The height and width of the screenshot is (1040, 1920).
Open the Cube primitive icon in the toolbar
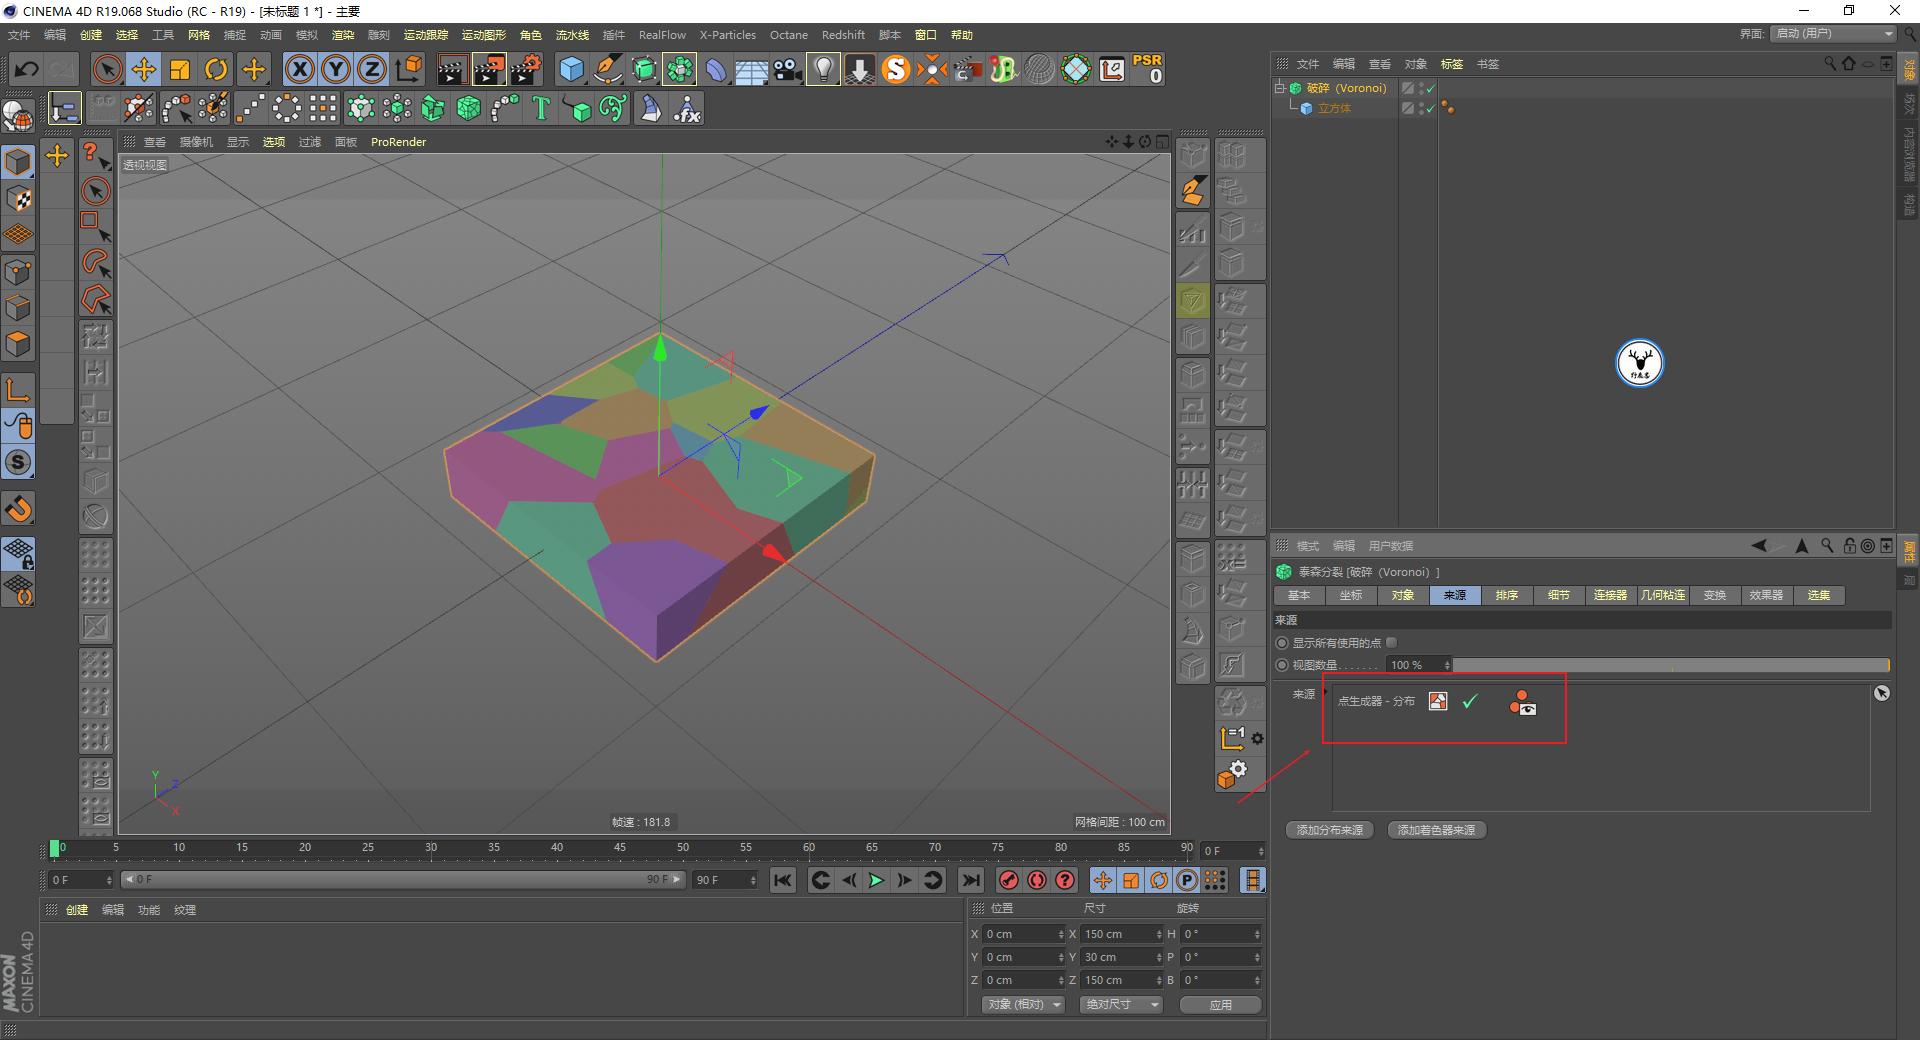572,69
